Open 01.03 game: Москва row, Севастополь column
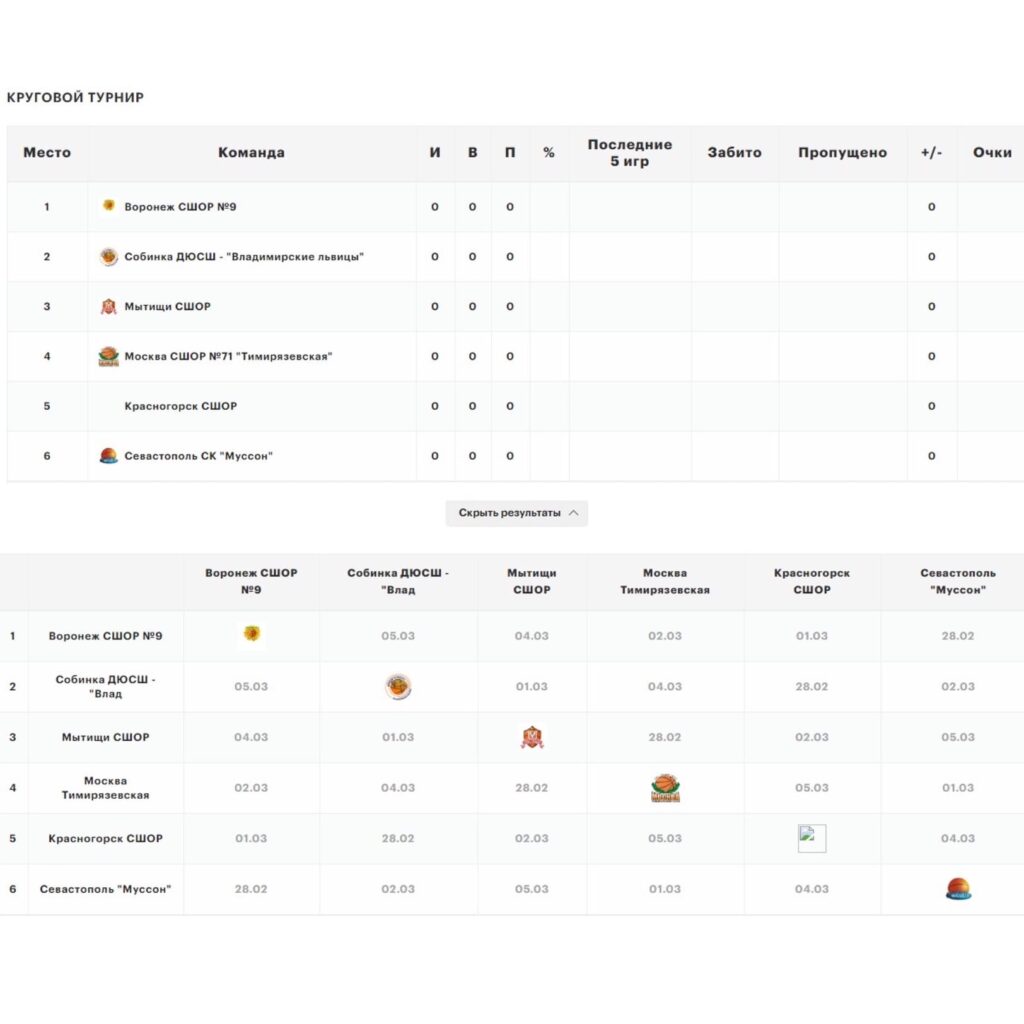 [x=958, y=788]
